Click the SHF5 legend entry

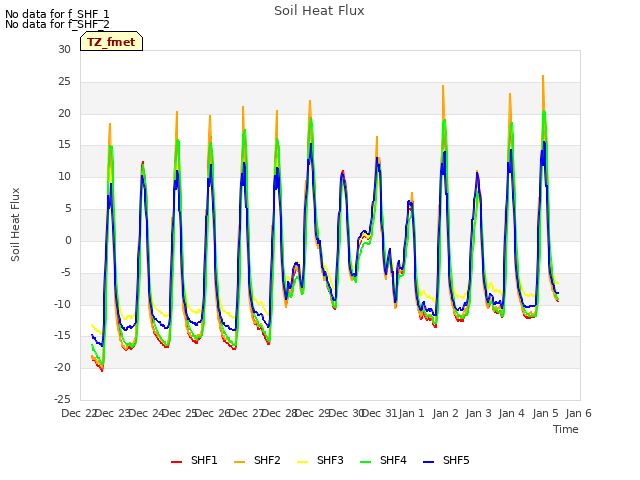(447, 460)
